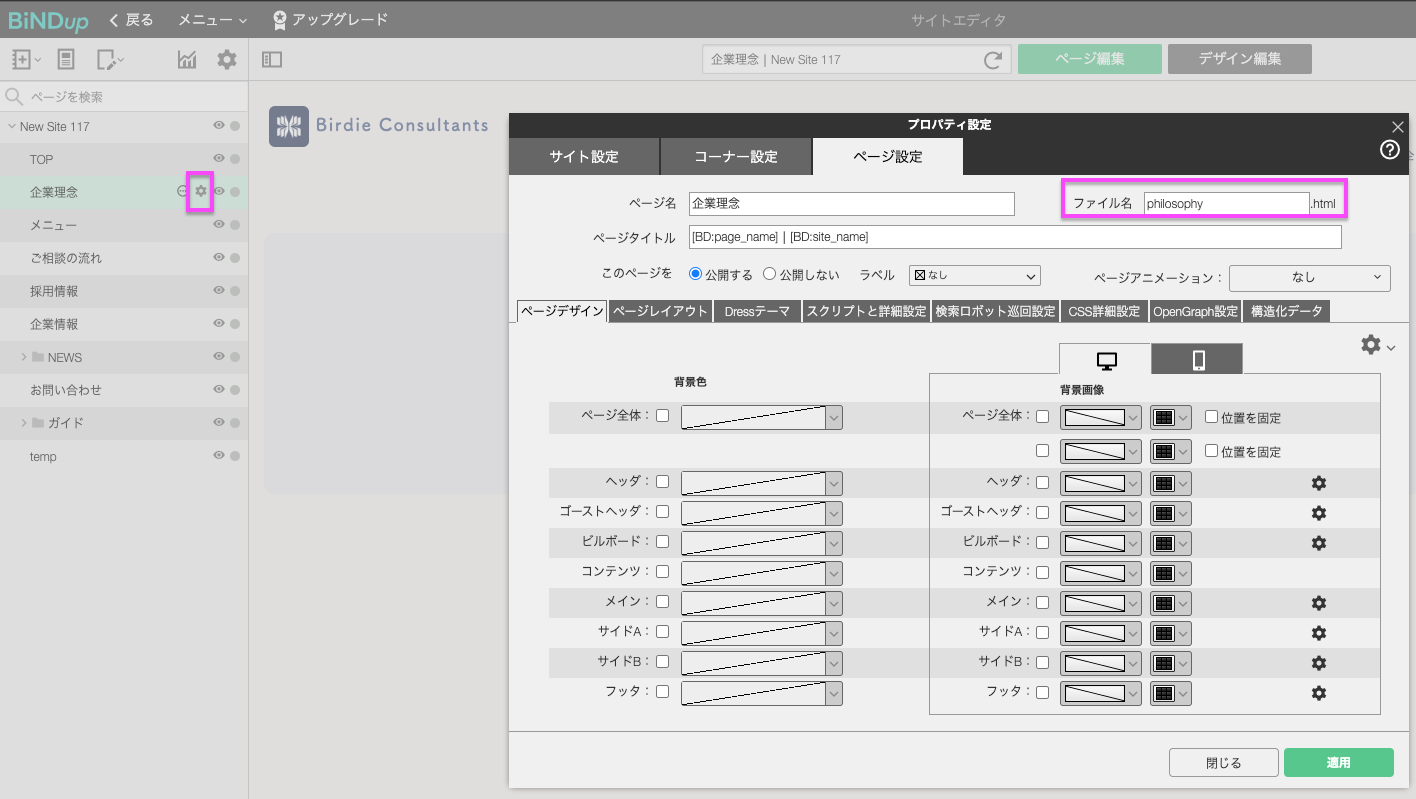This screenshot has height=799, width=1416.
Task: Open gear options for サイドB background image
Action: pyautogui.click(x=1319, y=663)
